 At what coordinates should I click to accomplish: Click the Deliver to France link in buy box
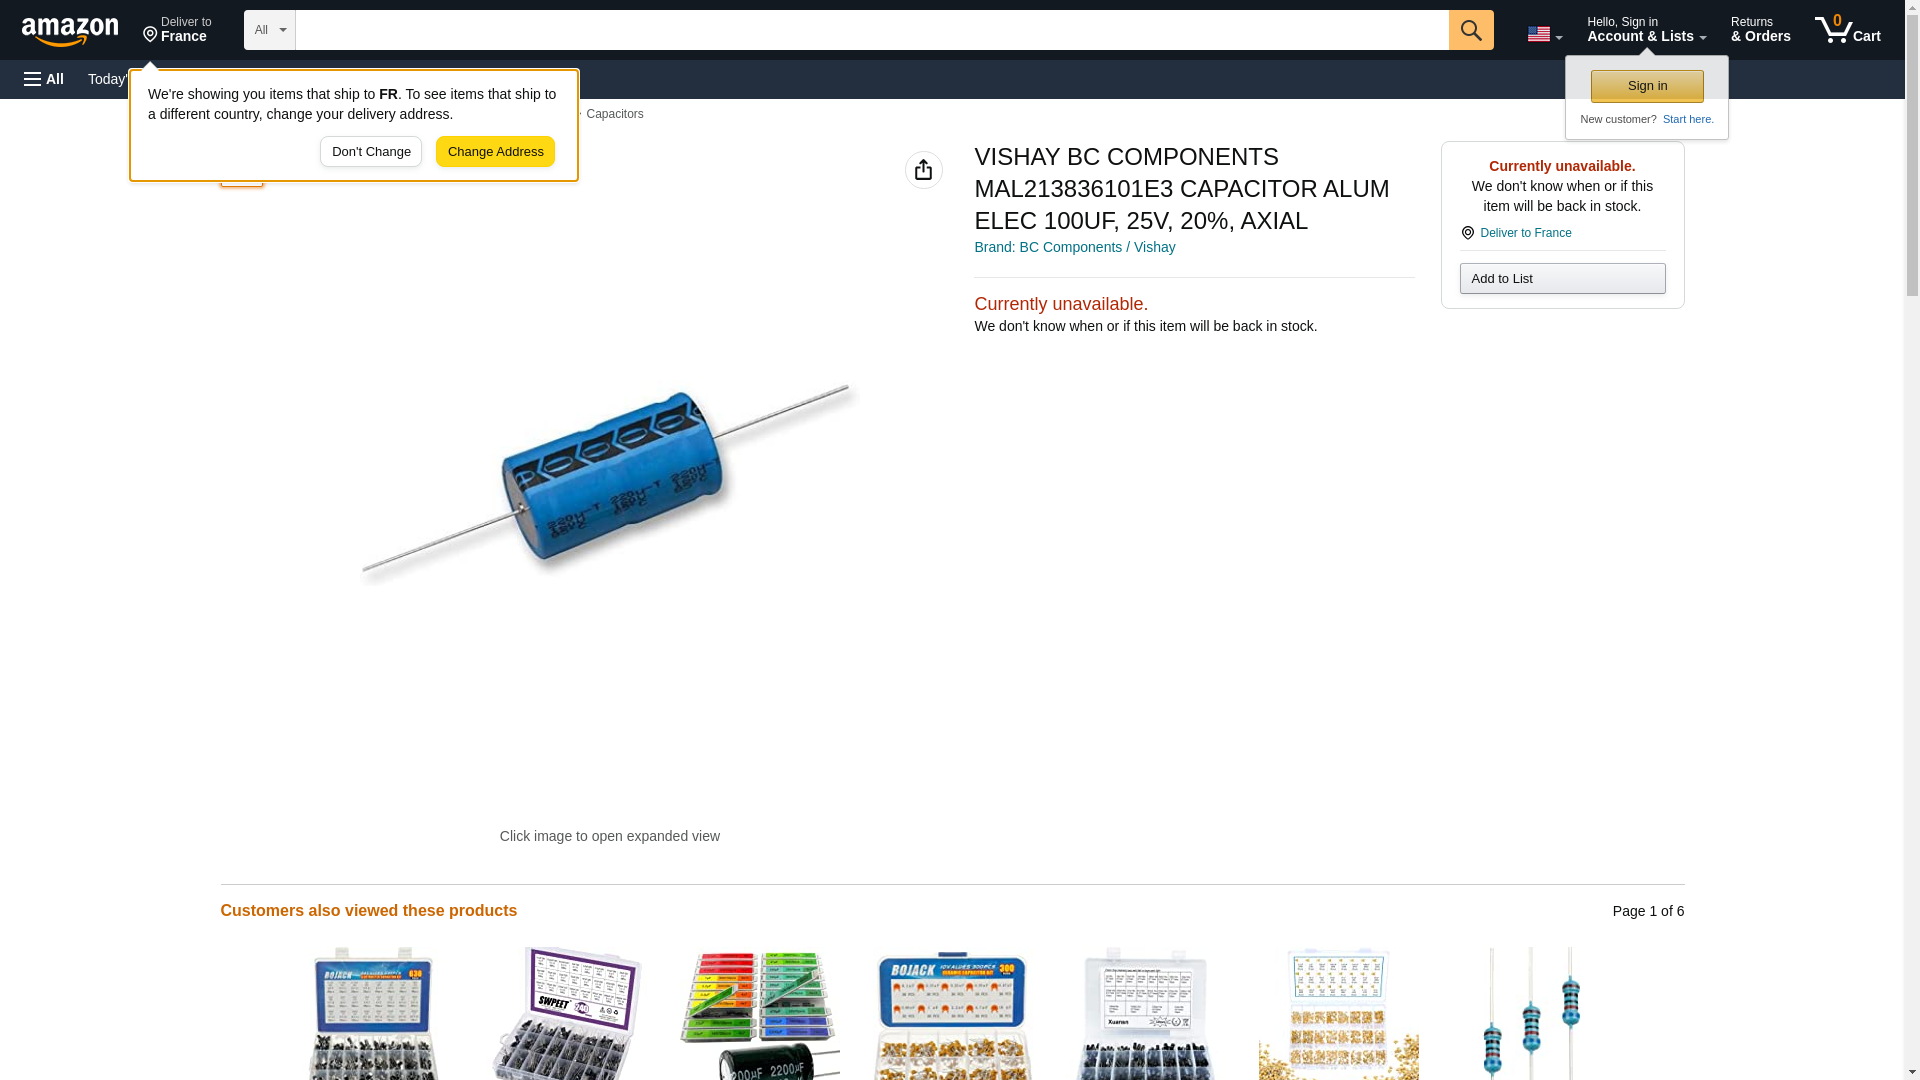pyautogui.click(x=1525, y=233)
